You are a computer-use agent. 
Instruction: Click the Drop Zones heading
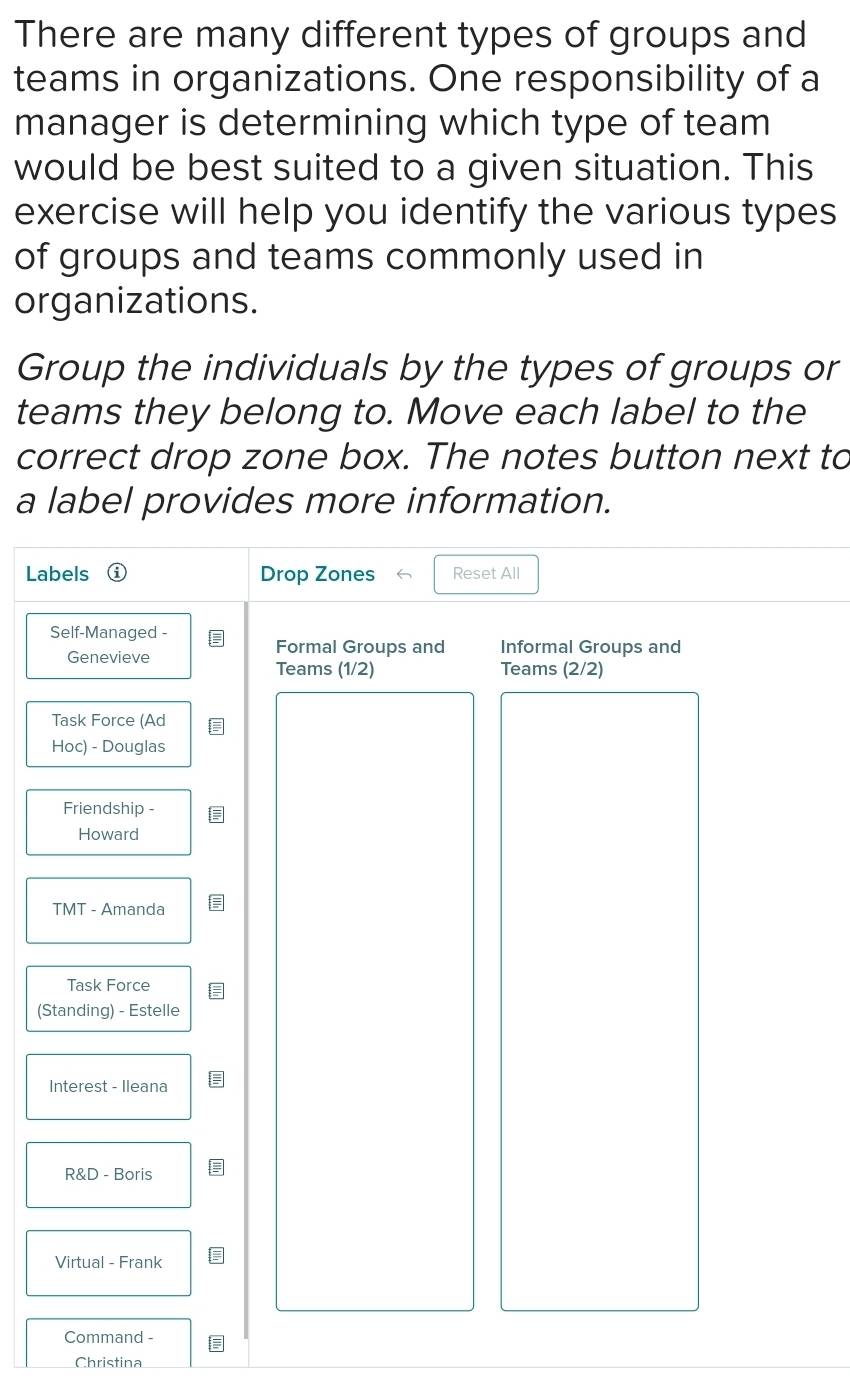coord(317,574)
